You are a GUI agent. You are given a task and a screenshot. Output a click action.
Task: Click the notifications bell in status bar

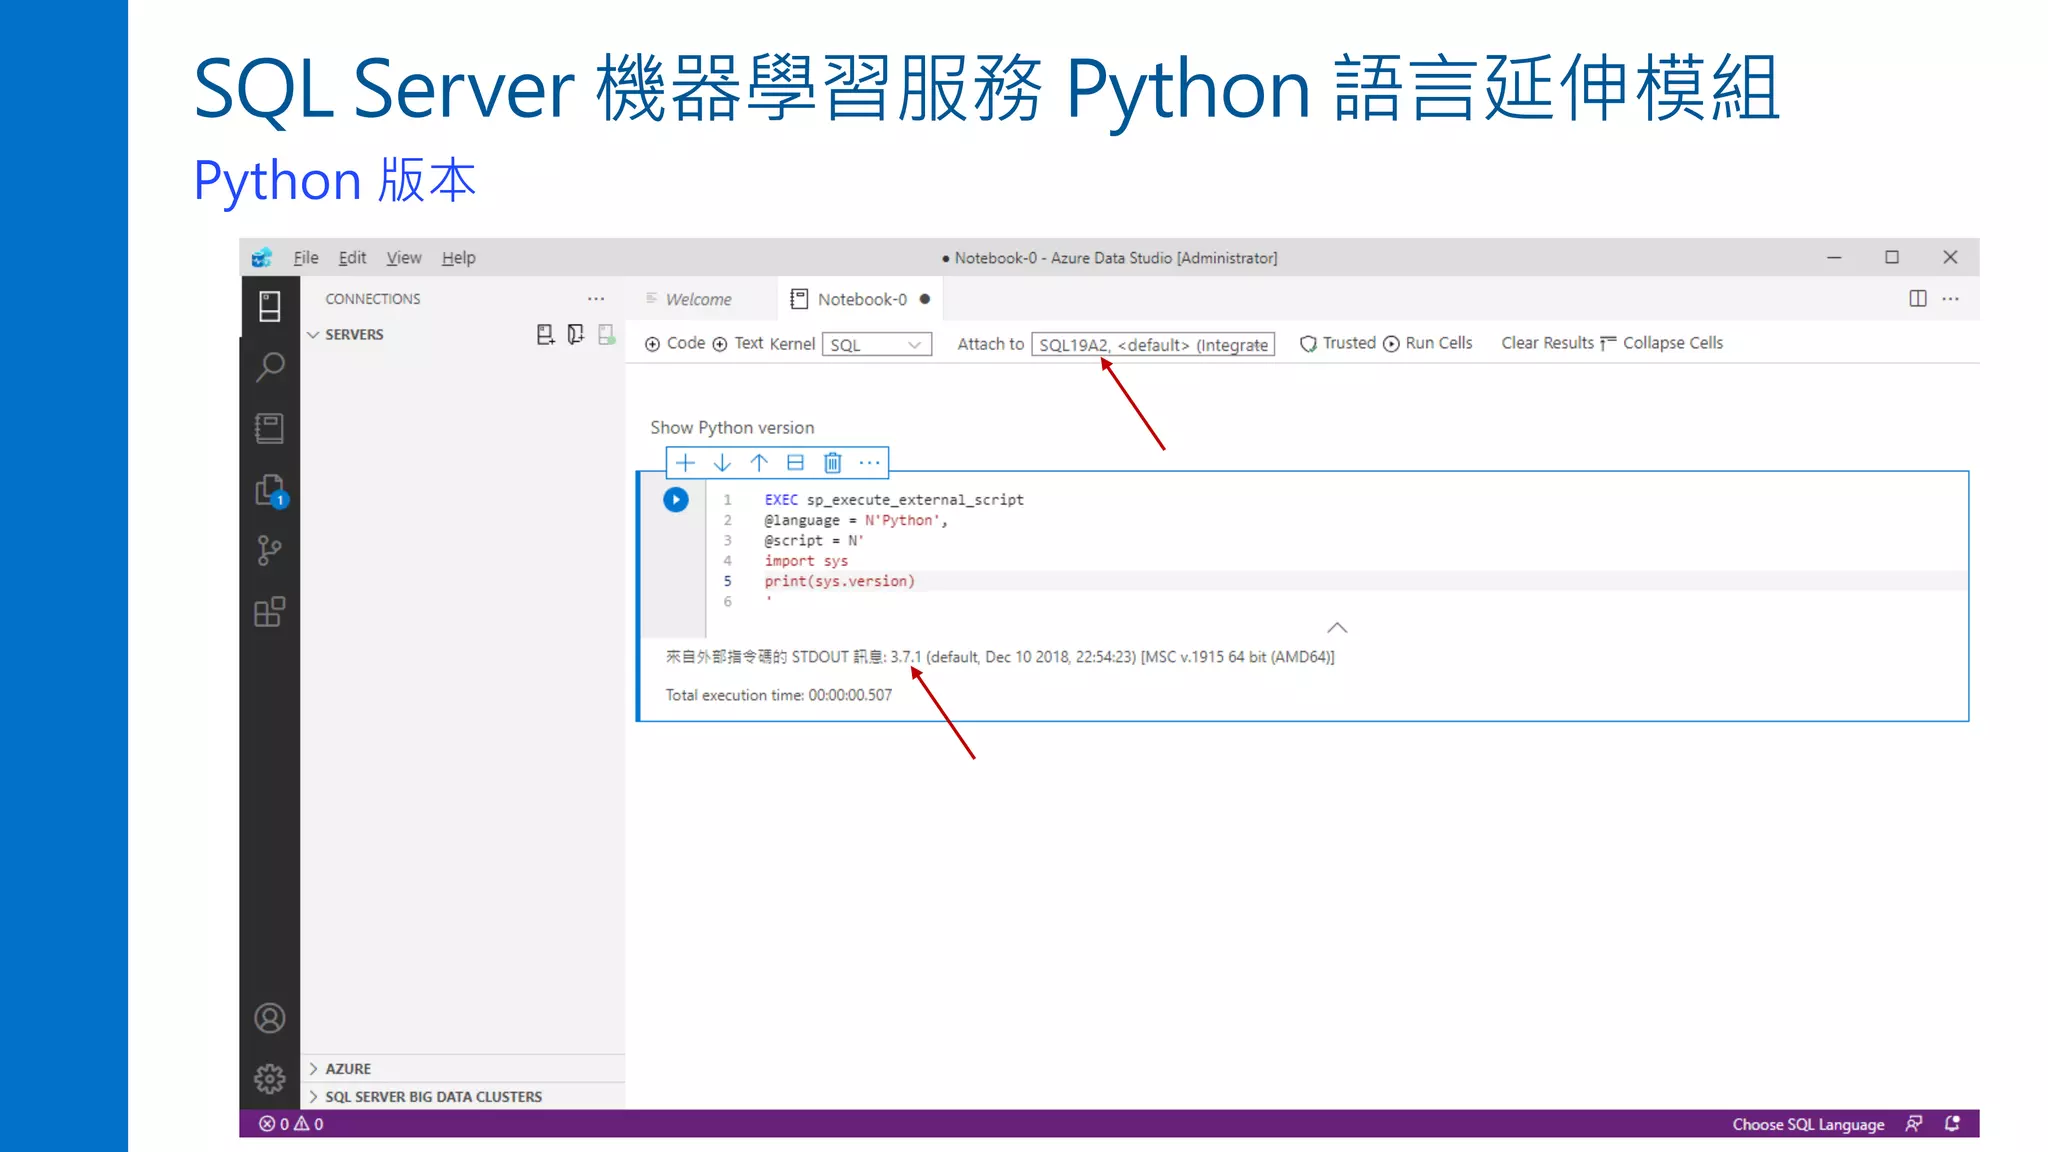1952,1124
